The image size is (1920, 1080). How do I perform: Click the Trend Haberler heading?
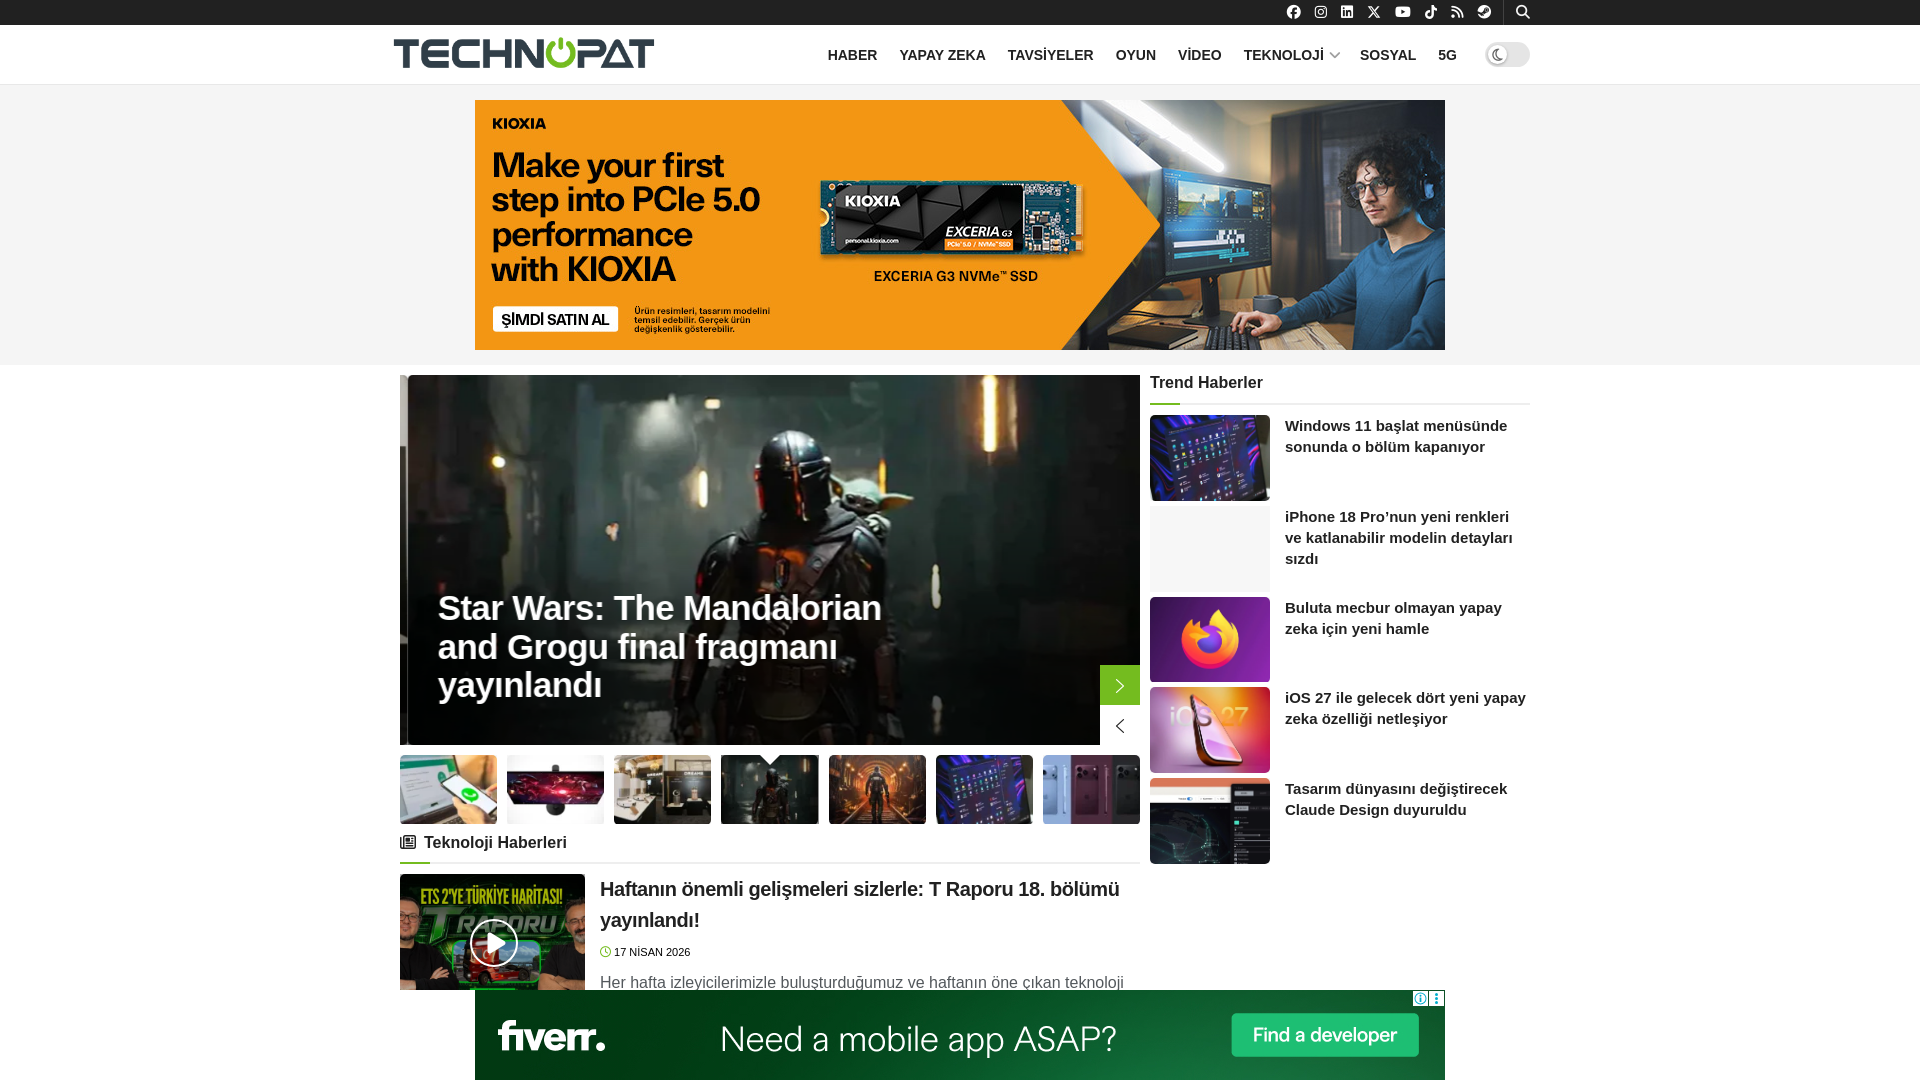coord(1206,383)
